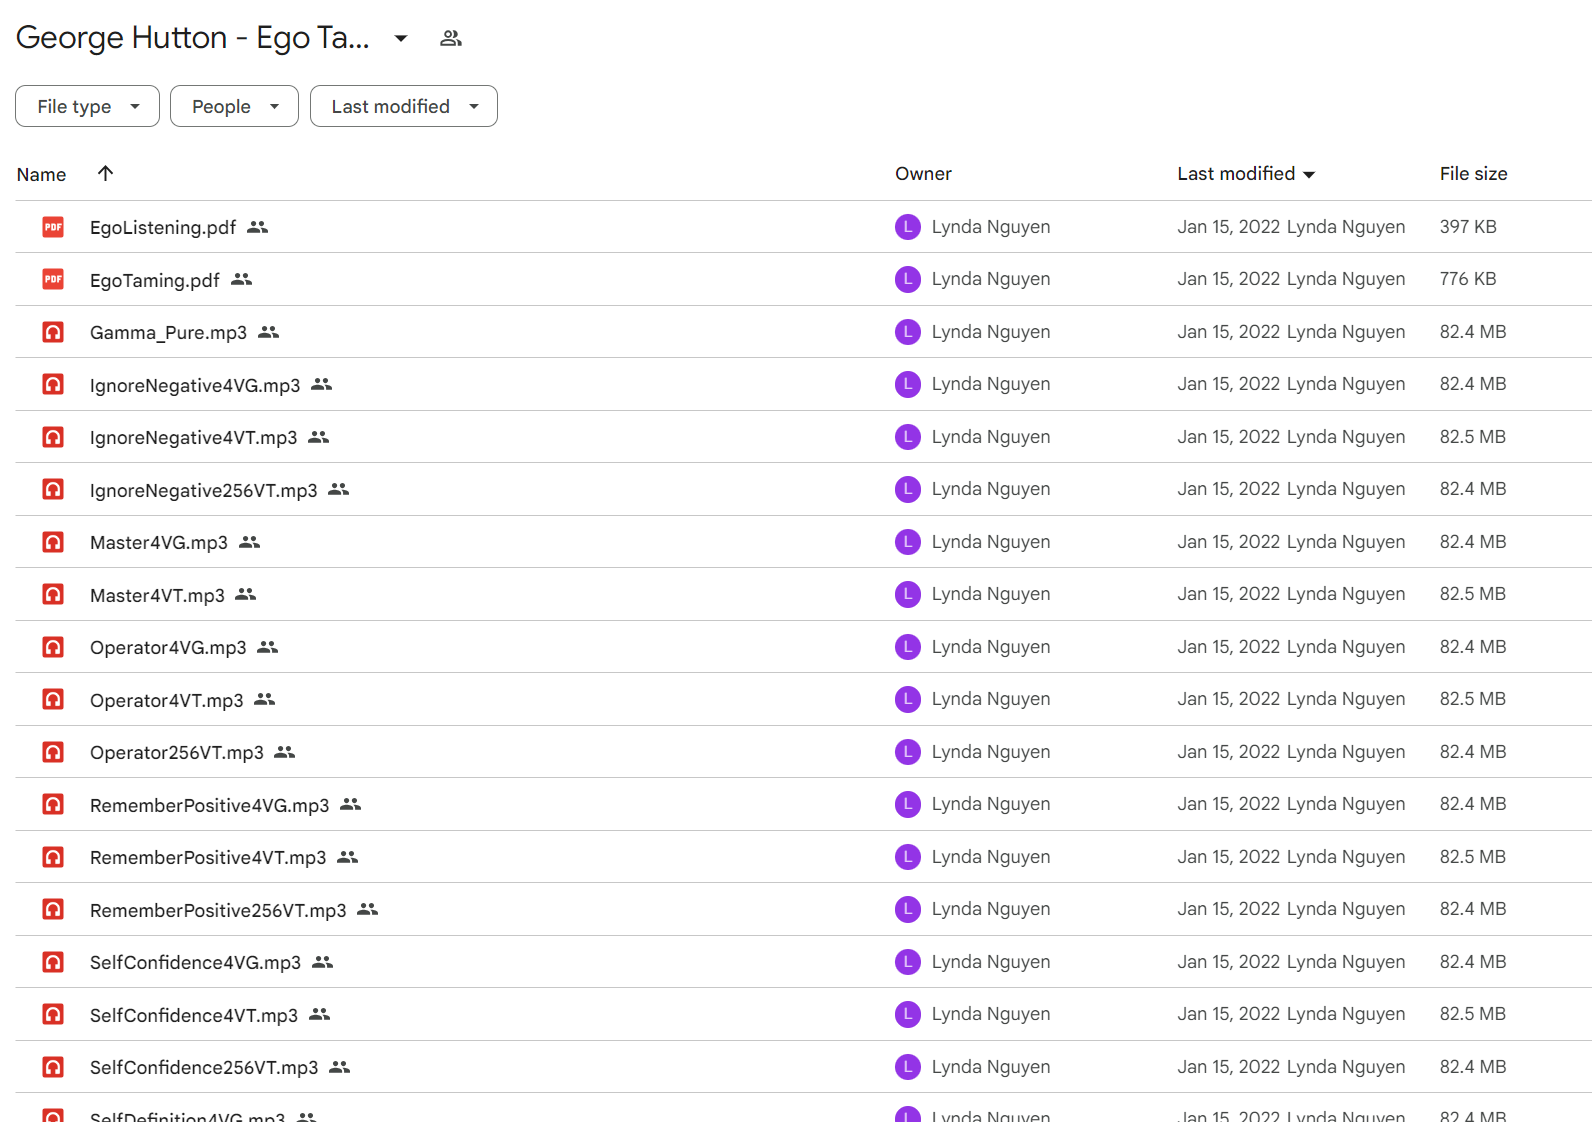Select the Master4VT.mp3 file name
This screenshot has height=1122, width=1592.
coord(157,595)
